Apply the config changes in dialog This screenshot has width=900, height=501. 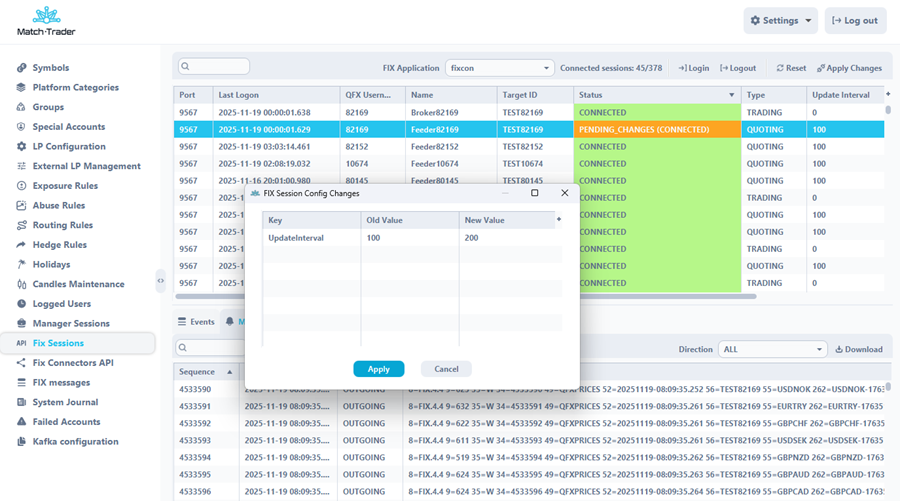(x=378, y=369)
